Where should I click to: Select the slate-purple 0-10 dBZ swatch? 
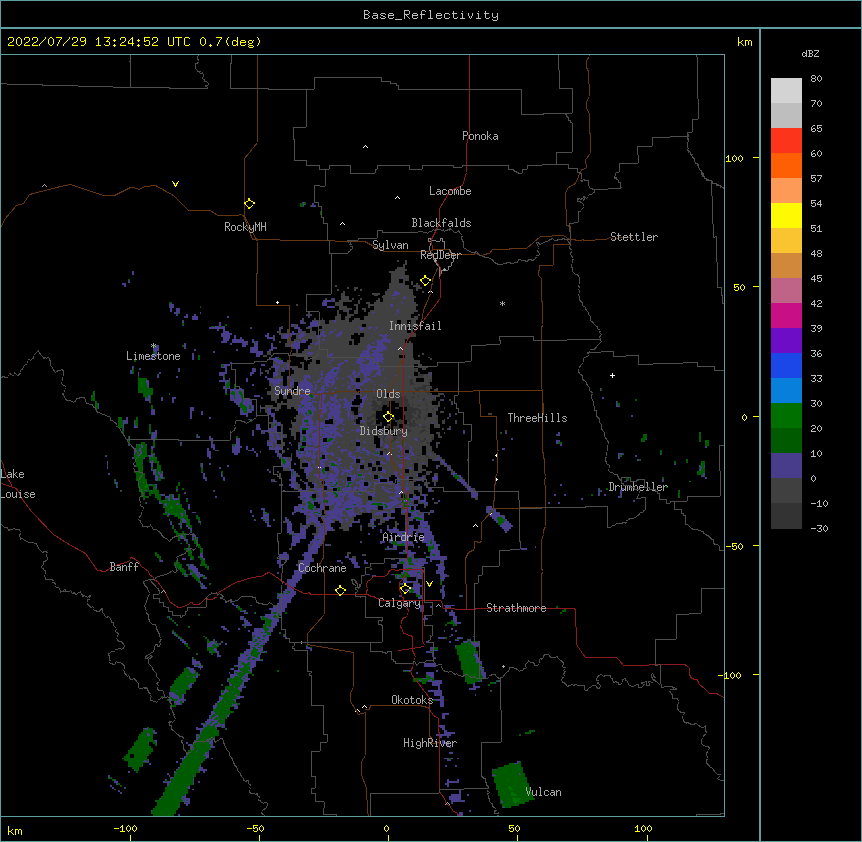(x=786, y=466)
